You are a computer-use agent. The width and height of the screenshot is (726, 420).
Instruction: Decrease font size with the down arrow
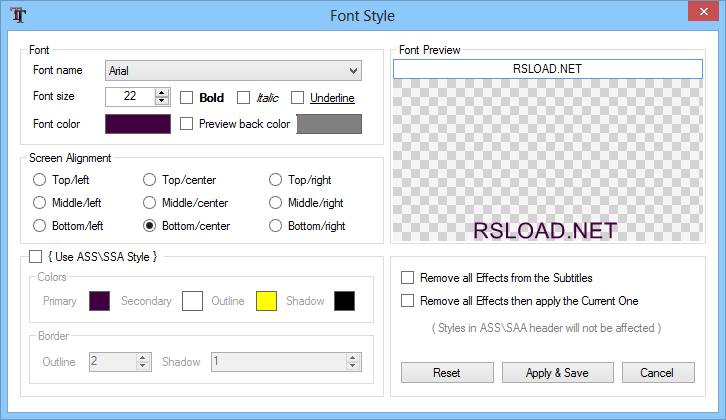pyautogui.click(x=161, y=100)
